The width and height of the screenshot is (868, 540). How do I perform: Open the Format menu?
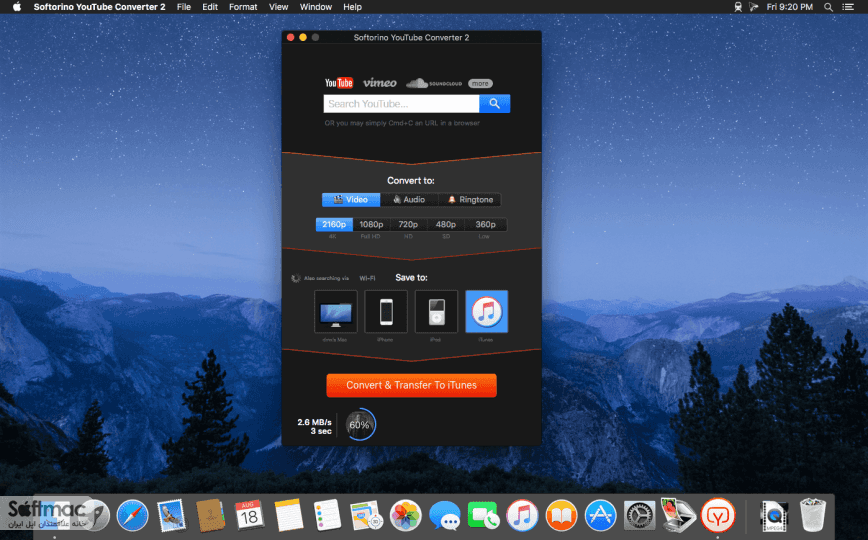point(243,7)
